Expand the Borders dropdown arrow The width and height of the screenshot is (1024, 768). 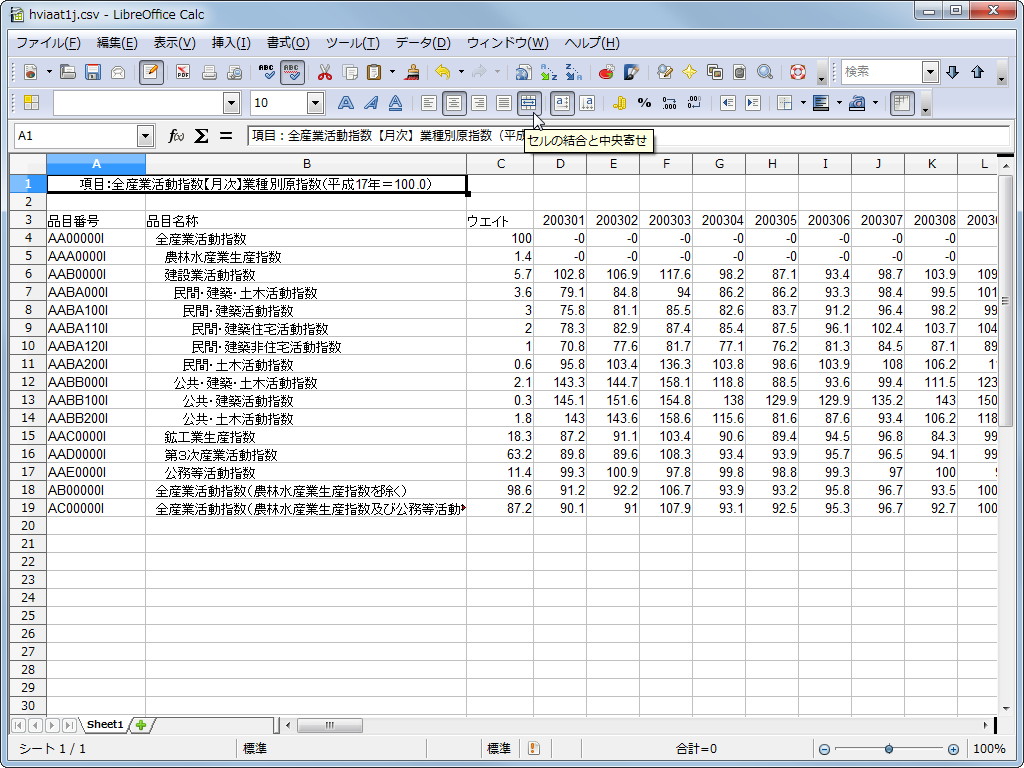803,103
